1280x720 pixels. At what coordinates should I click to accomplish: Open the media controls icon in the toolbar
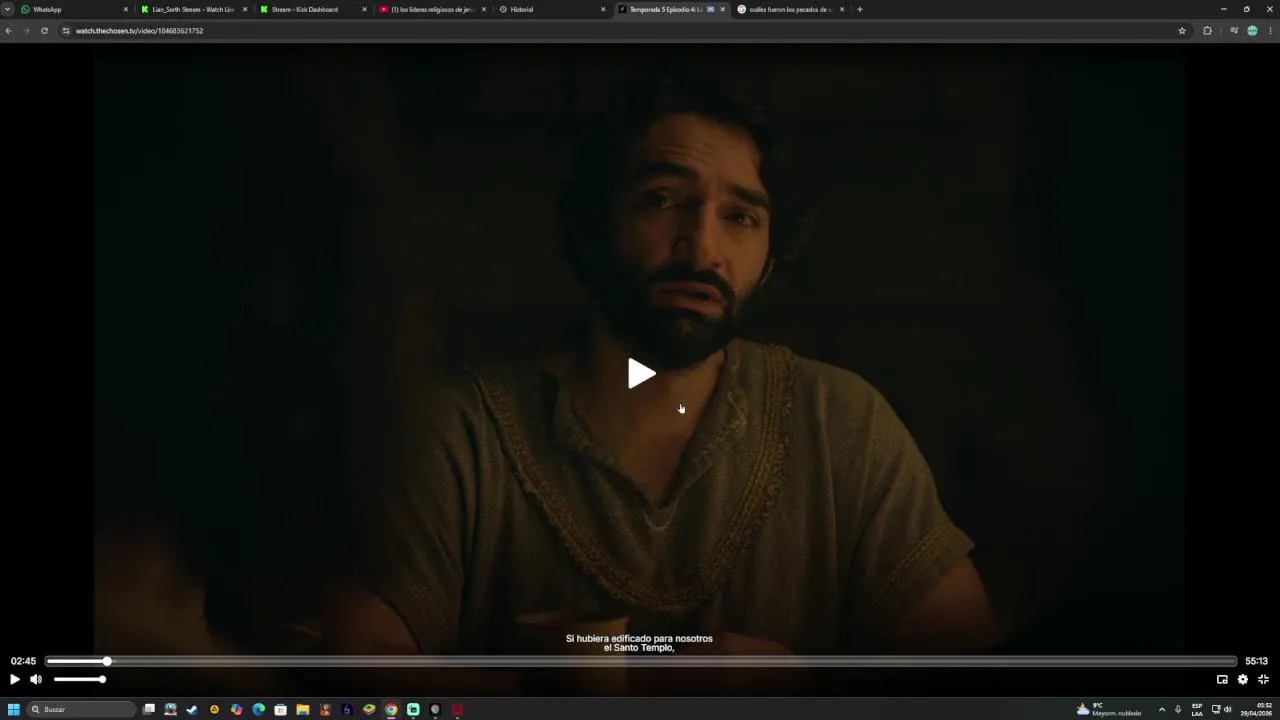(1234, 31)
